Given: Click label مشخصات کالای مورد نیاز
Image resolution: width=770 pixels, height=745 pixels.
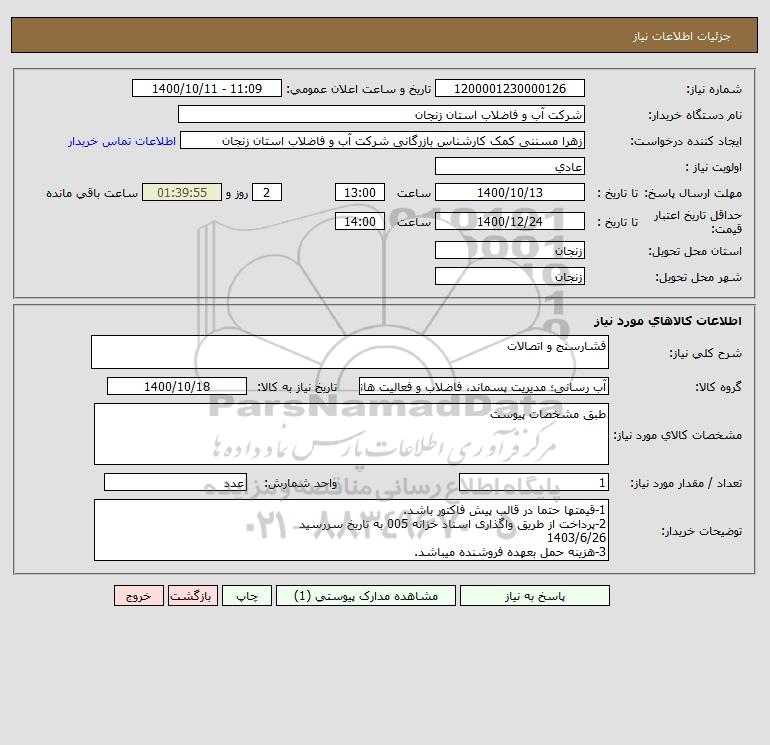Looking at the screenshot, I should (678, 435).
